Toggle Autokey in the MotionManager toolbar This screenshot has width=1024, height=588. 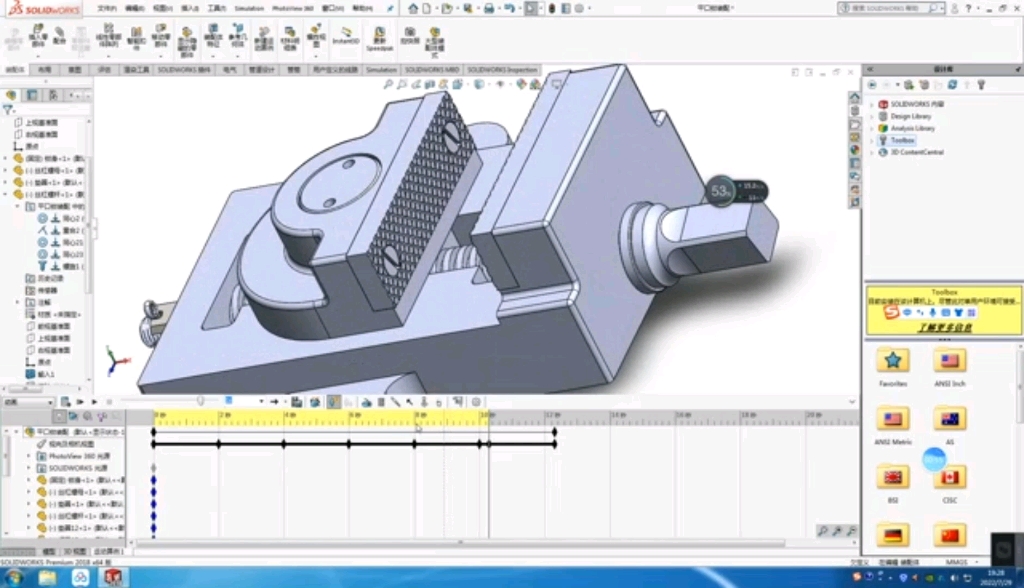pyautogui.click(x=332, y=402)
